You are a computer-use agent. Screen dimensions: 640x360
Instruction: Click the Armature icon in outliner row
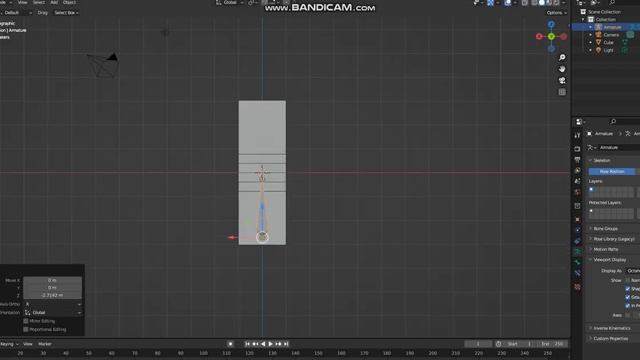598,27
